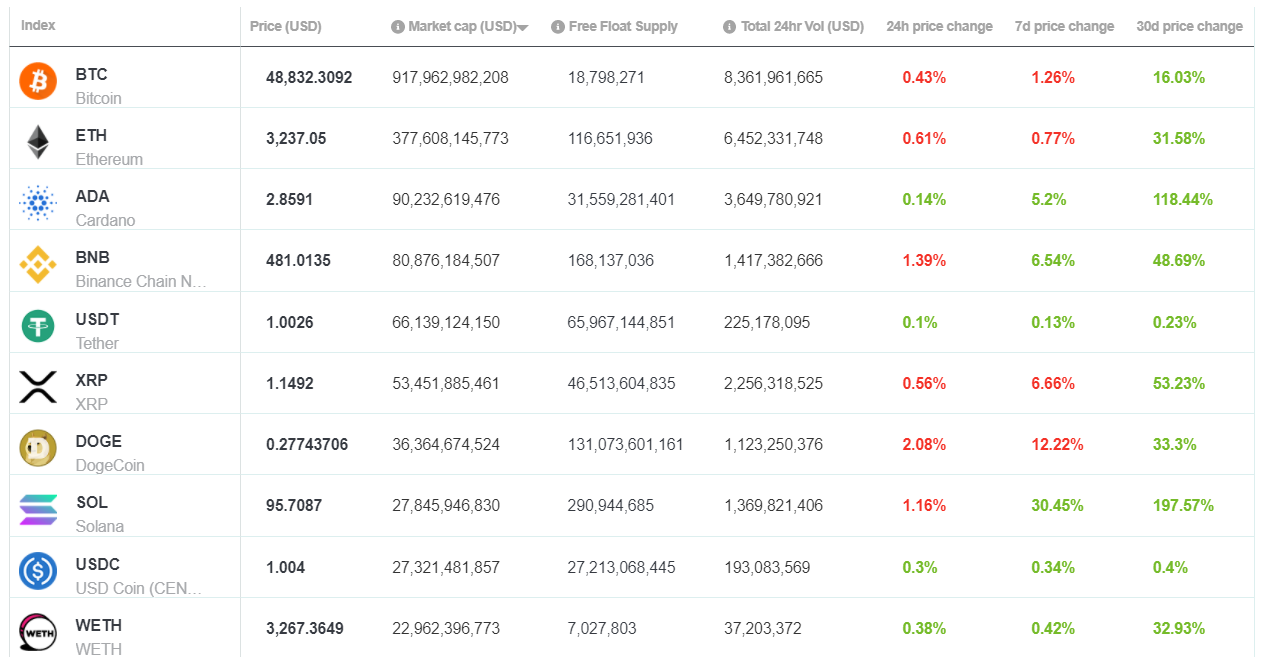Open the ETH ticker link

click(x=91, y=135)
